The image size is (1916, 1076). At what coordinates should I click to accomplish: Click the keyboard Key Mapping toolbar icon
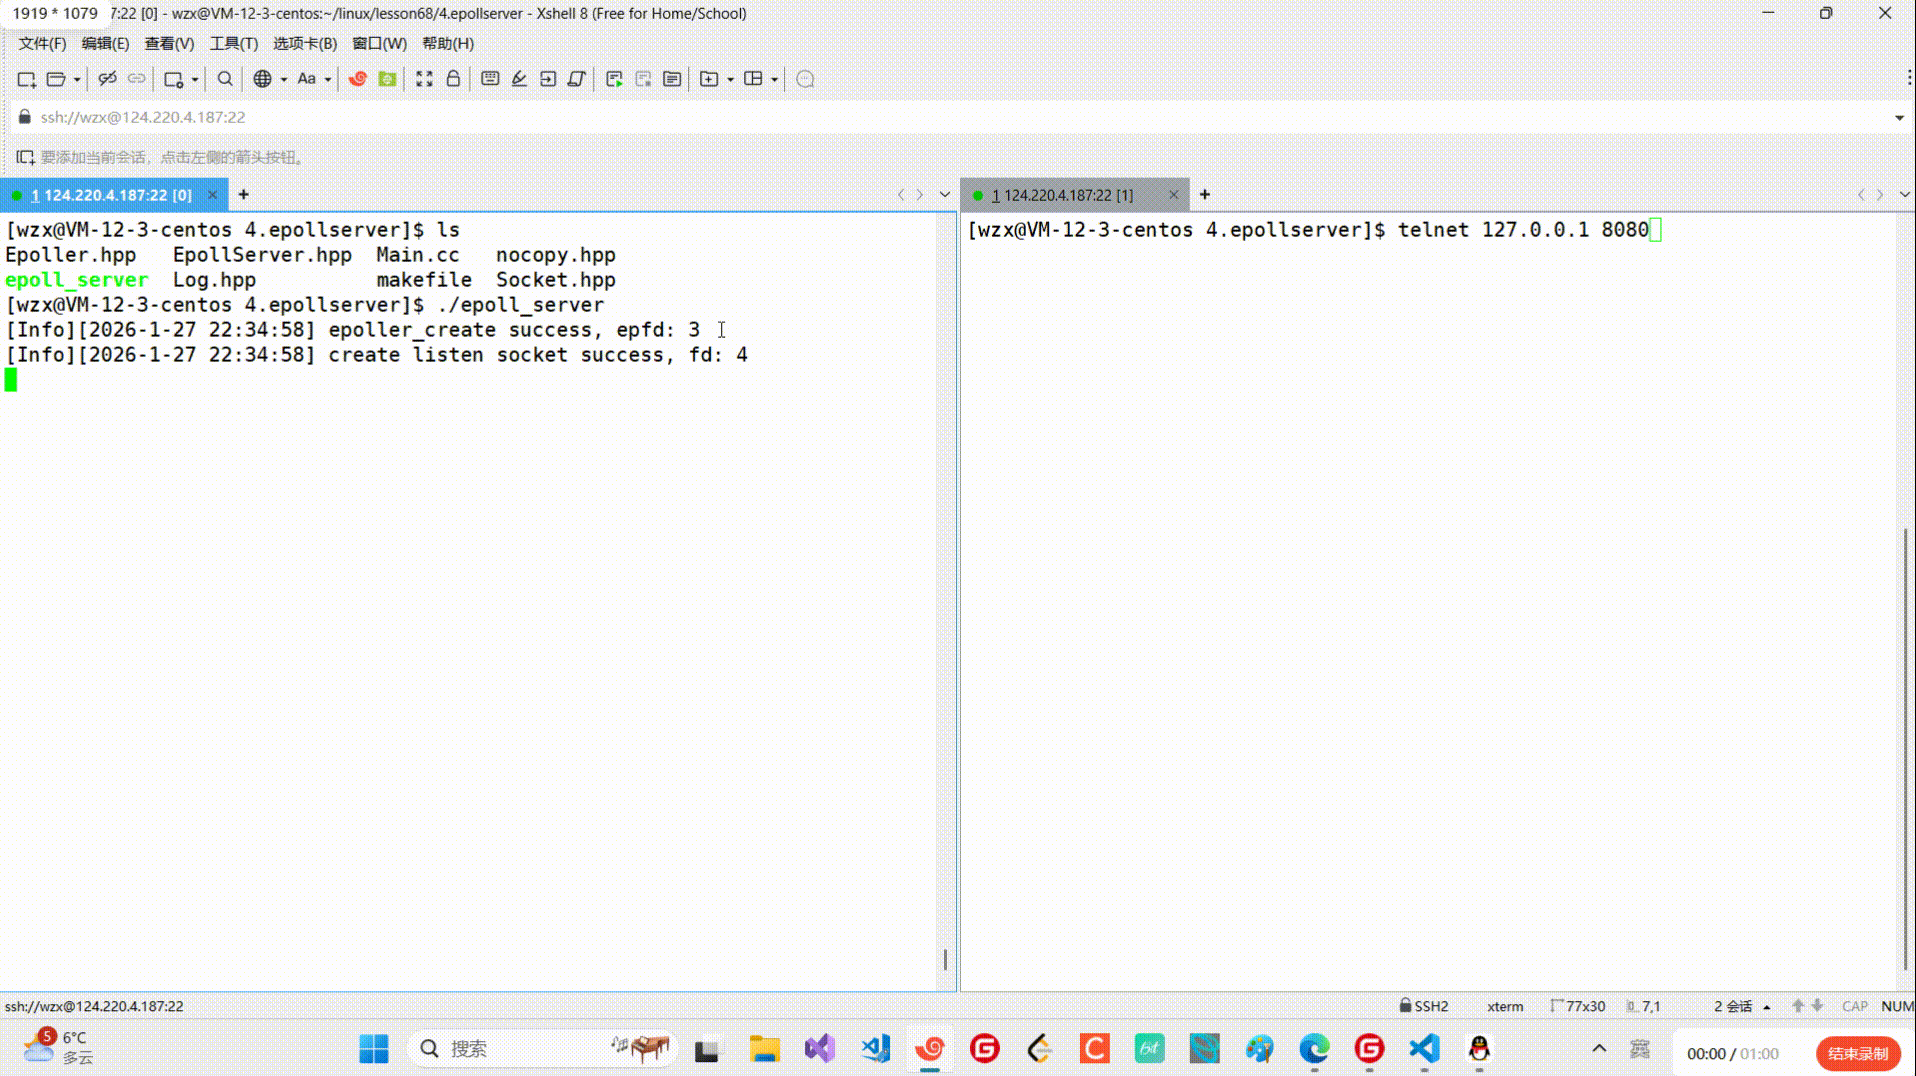point(490,79)
